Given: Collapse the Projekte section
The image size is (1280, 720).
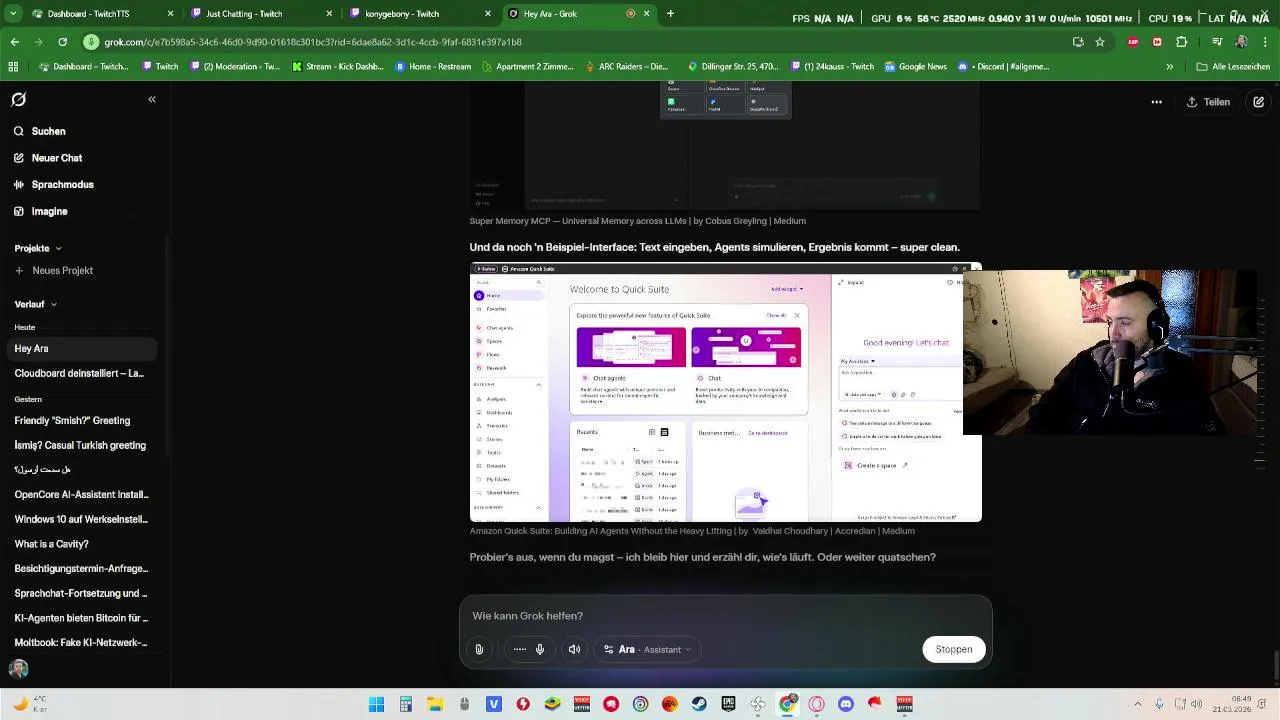Looking at the screenshot, I should 38,248.
